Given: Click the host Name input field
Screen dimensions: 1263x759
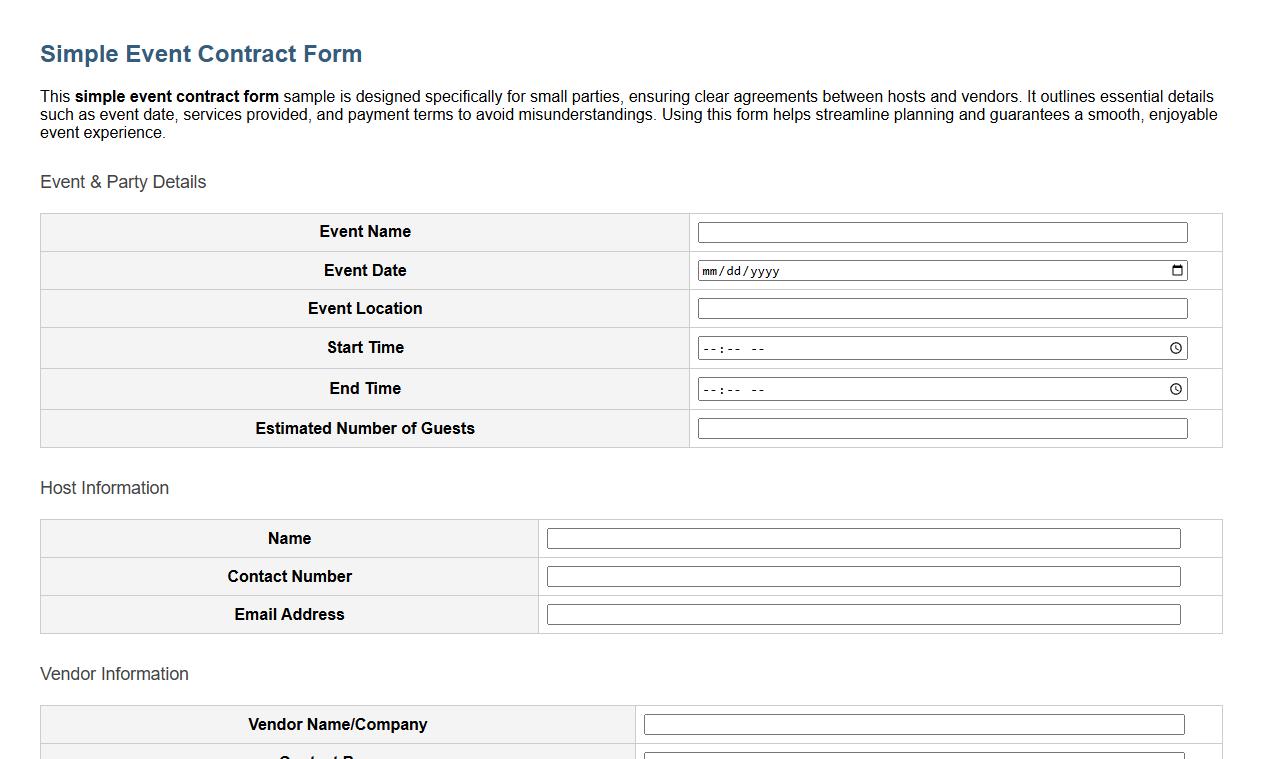Looking at the screenshot, I should (x=862, y=538).
